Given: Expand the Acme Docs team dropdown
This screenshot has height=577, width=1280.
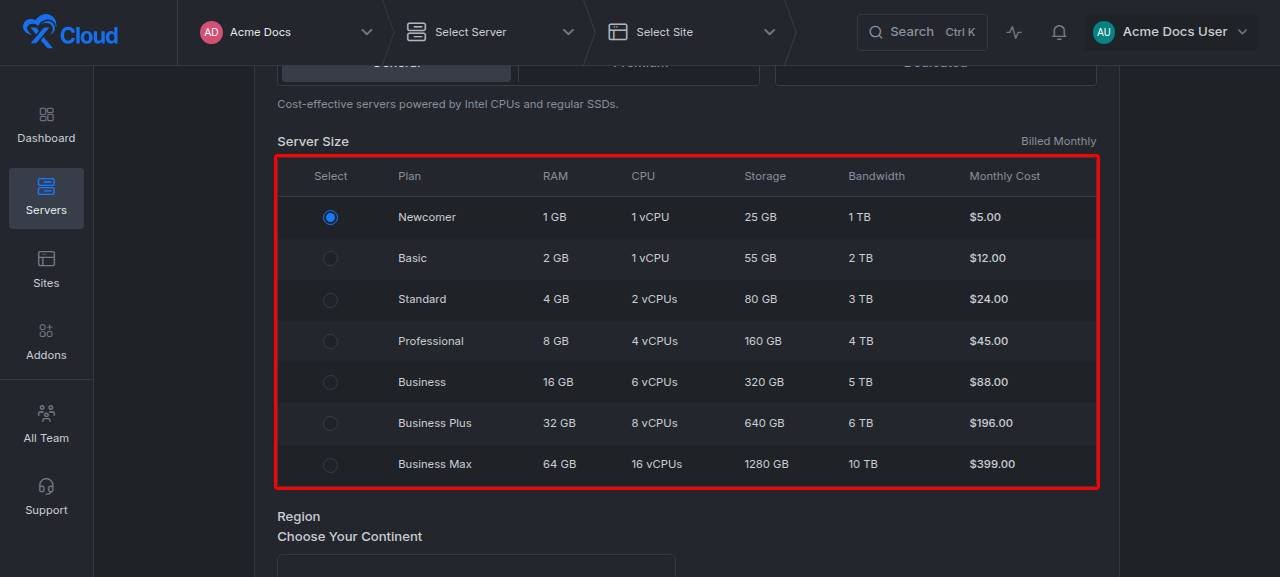Looking at the screenshot, I should tap(366, 32).
